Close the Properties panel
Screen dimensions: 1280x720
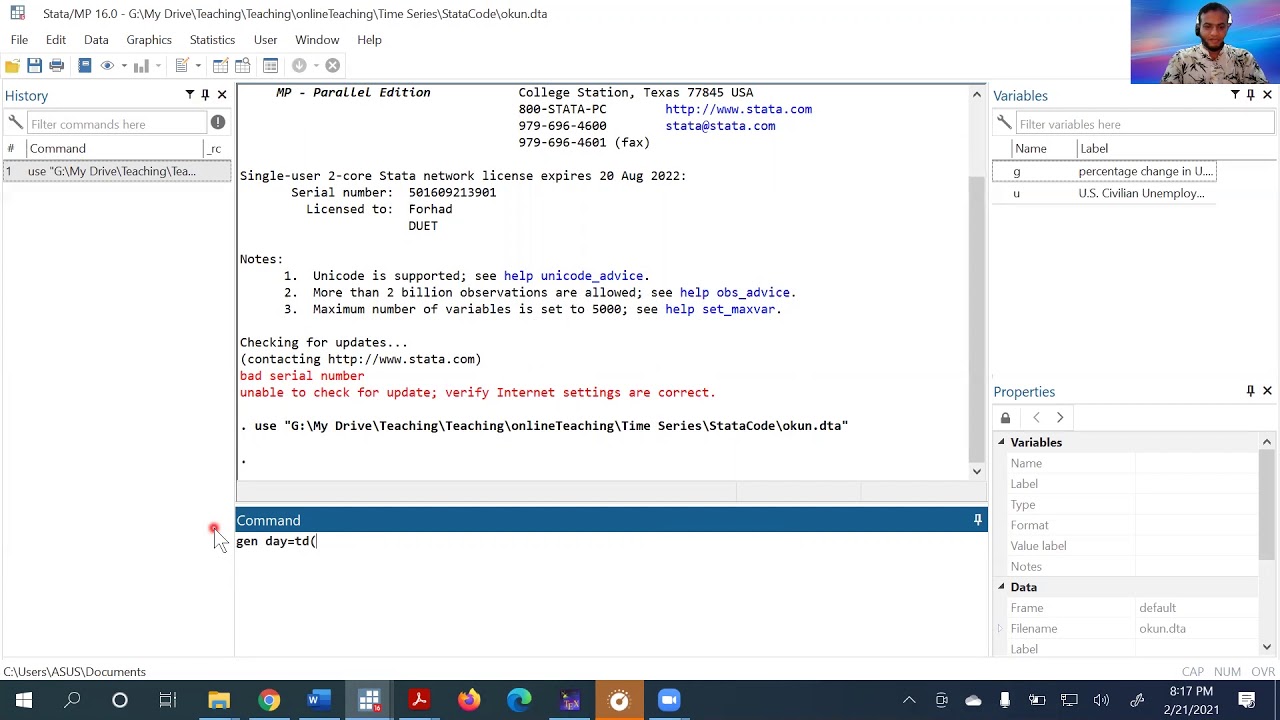point(1267,391)
